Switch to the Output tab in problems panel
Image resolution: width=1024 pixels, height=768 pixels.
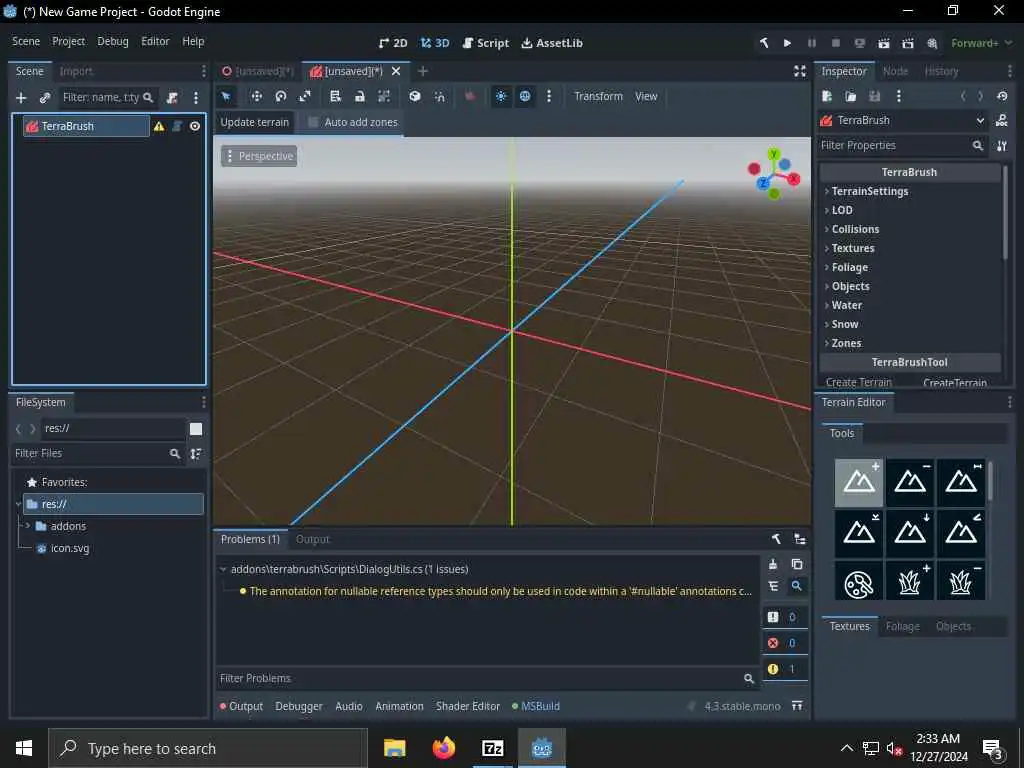tap(313, 539)
